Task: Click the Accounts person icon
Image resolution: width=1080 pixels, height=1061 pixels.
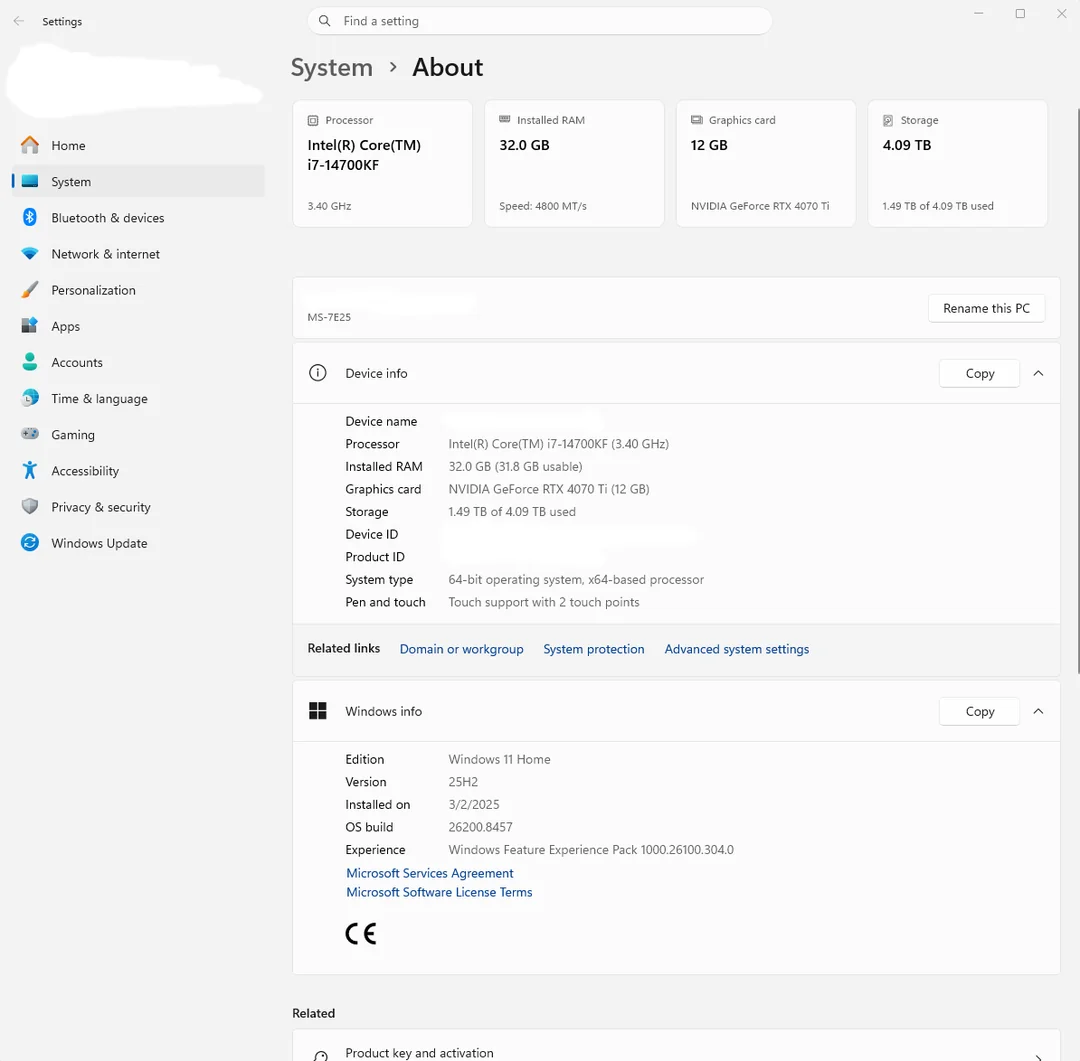Action: coord(30,362)
